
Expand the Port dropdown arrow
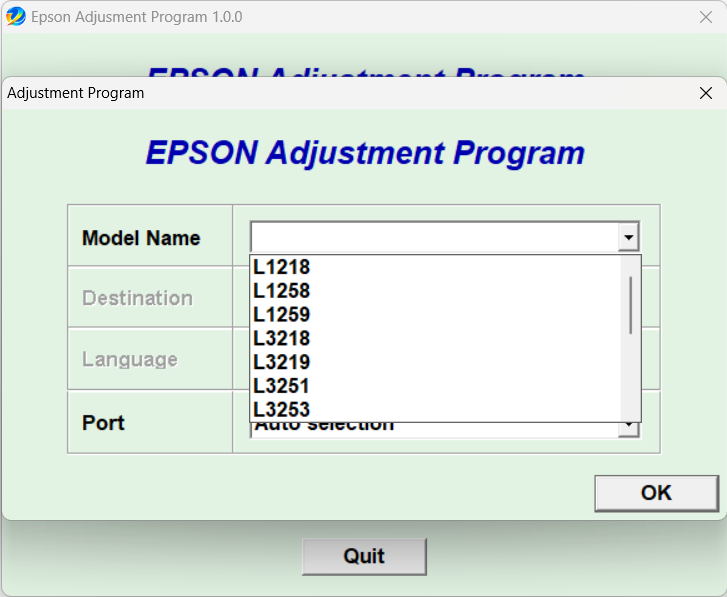tap(628, 427)
